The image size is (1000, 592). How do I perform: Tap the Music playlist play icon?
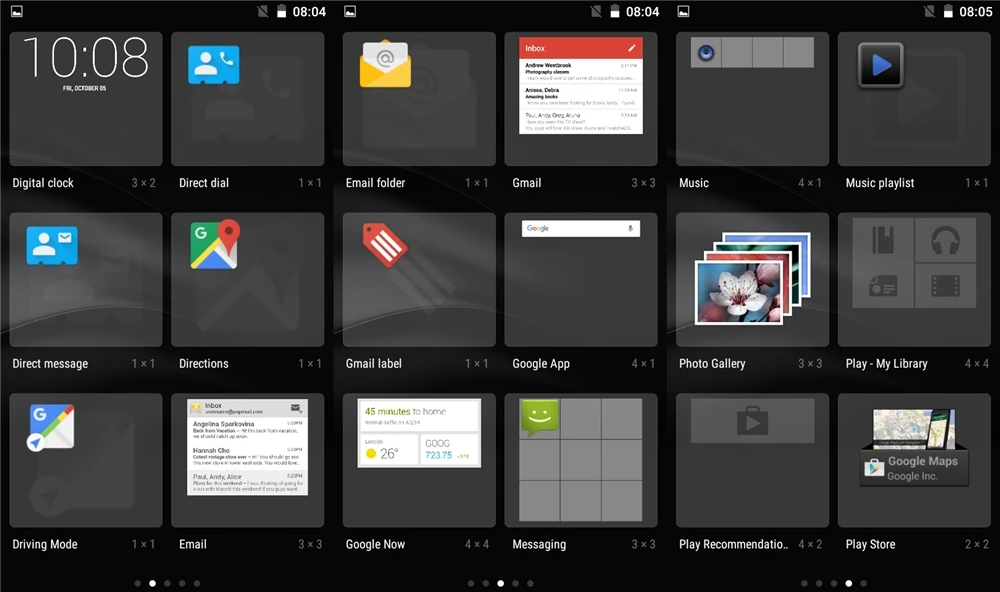point(881,65)
